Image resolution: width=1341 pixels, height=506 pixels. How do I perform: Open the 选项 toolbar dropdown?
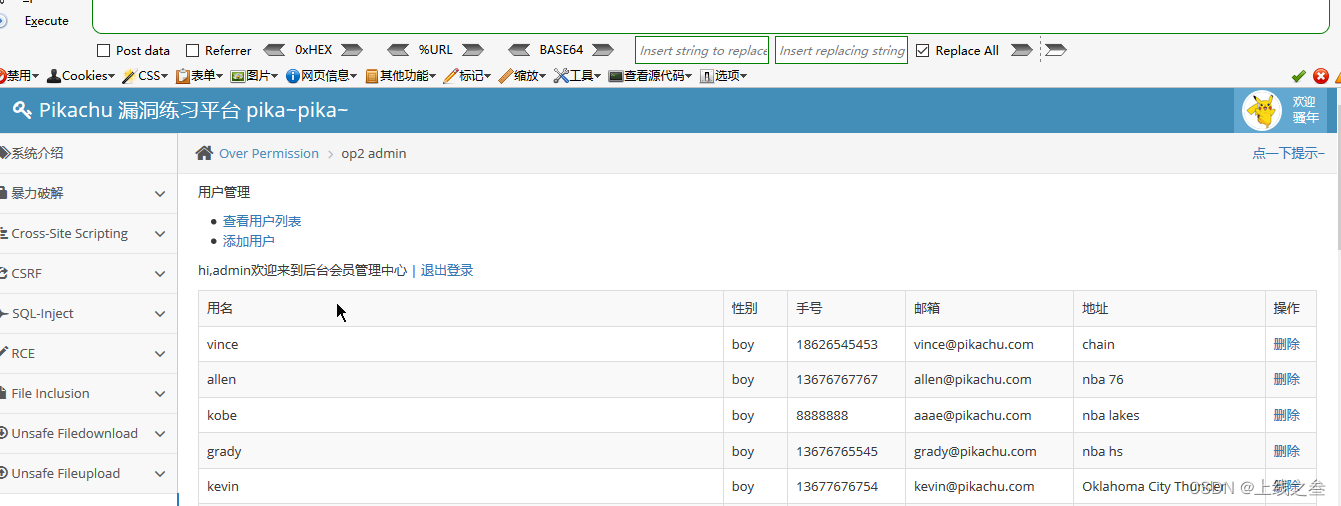(x=724, y=75)
